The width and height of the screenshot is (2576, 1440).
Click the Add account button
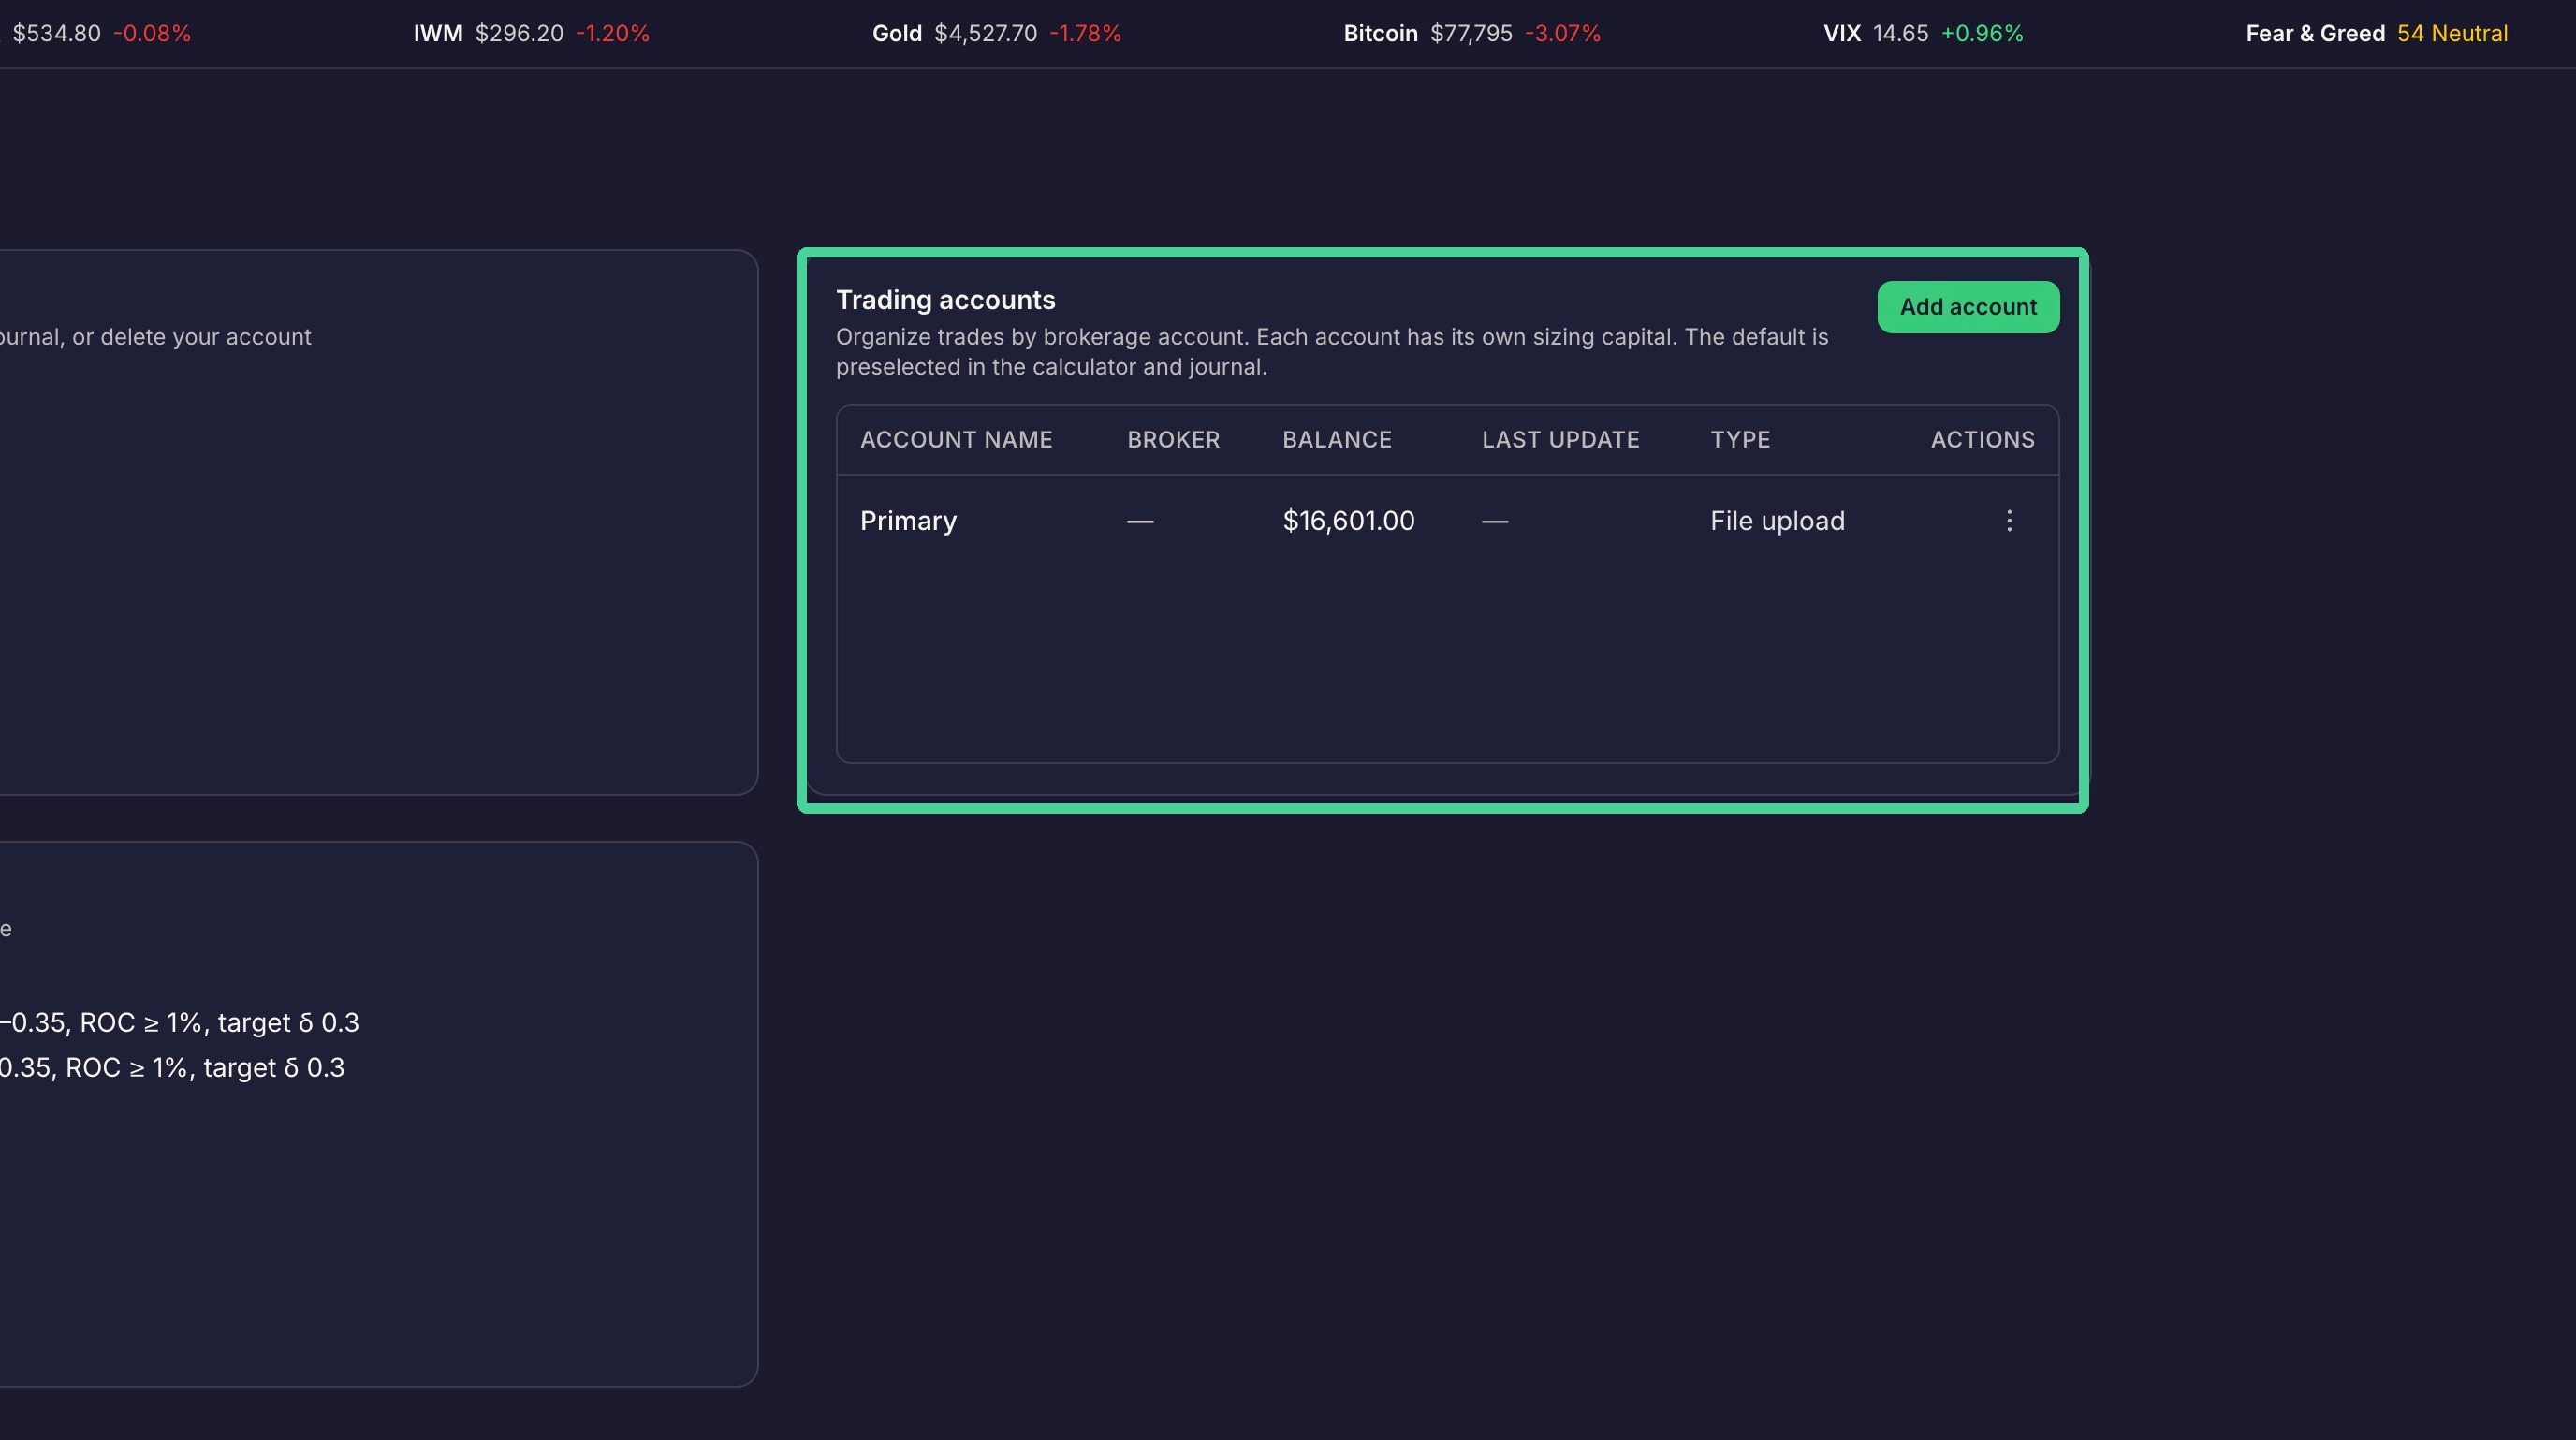(x=1968, y=307)
